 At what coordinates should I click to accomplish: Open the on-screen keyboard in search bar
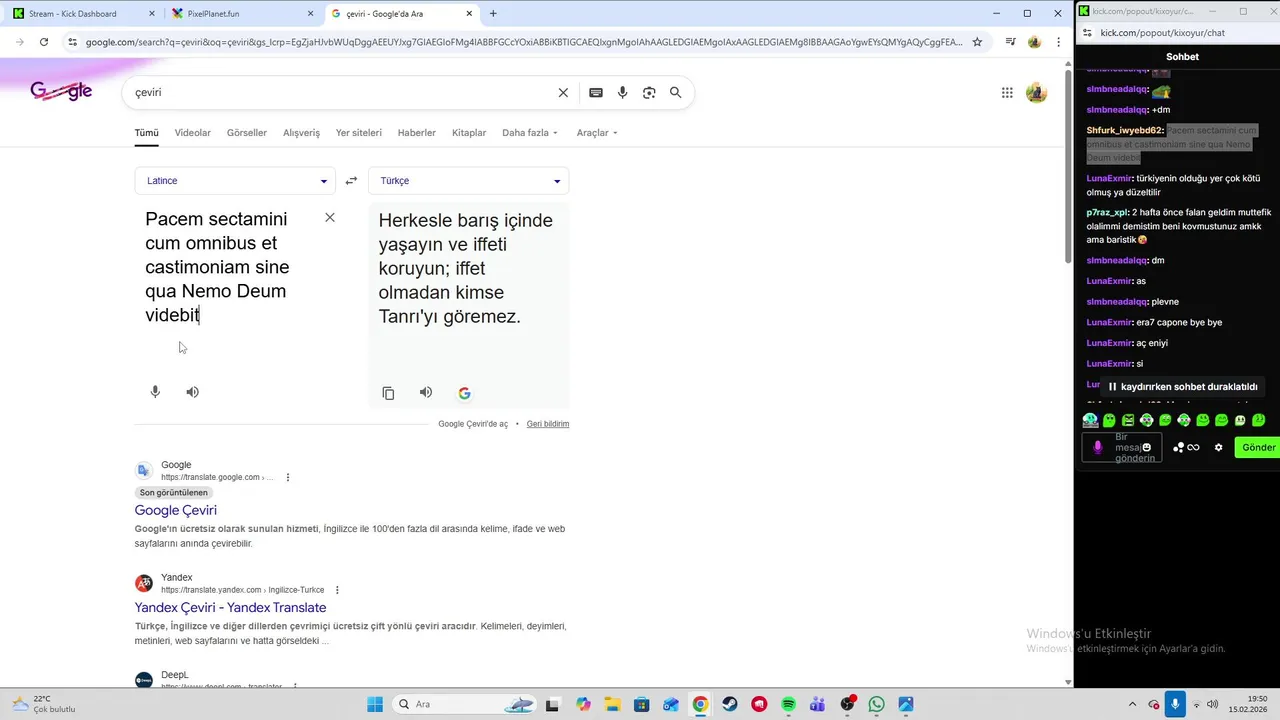pos(596,92)
